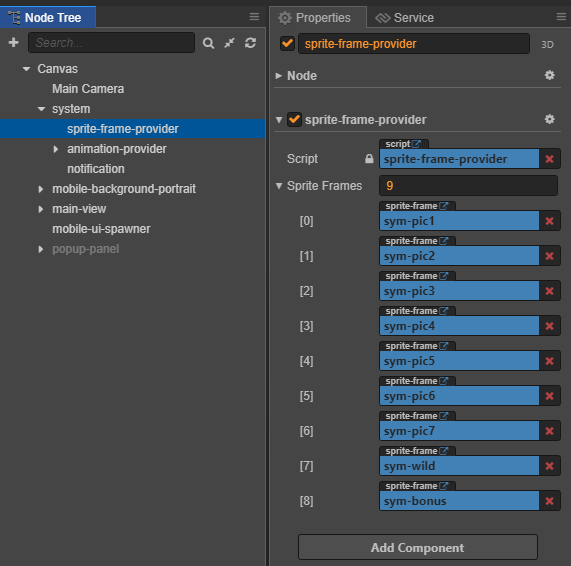Open the Node Tree panel hamburger menu

click(x=254, y=17)
